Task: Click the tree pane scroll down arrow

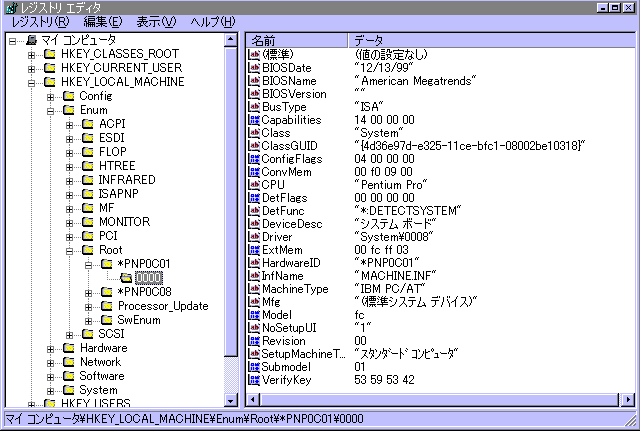Action: [232, 400]
